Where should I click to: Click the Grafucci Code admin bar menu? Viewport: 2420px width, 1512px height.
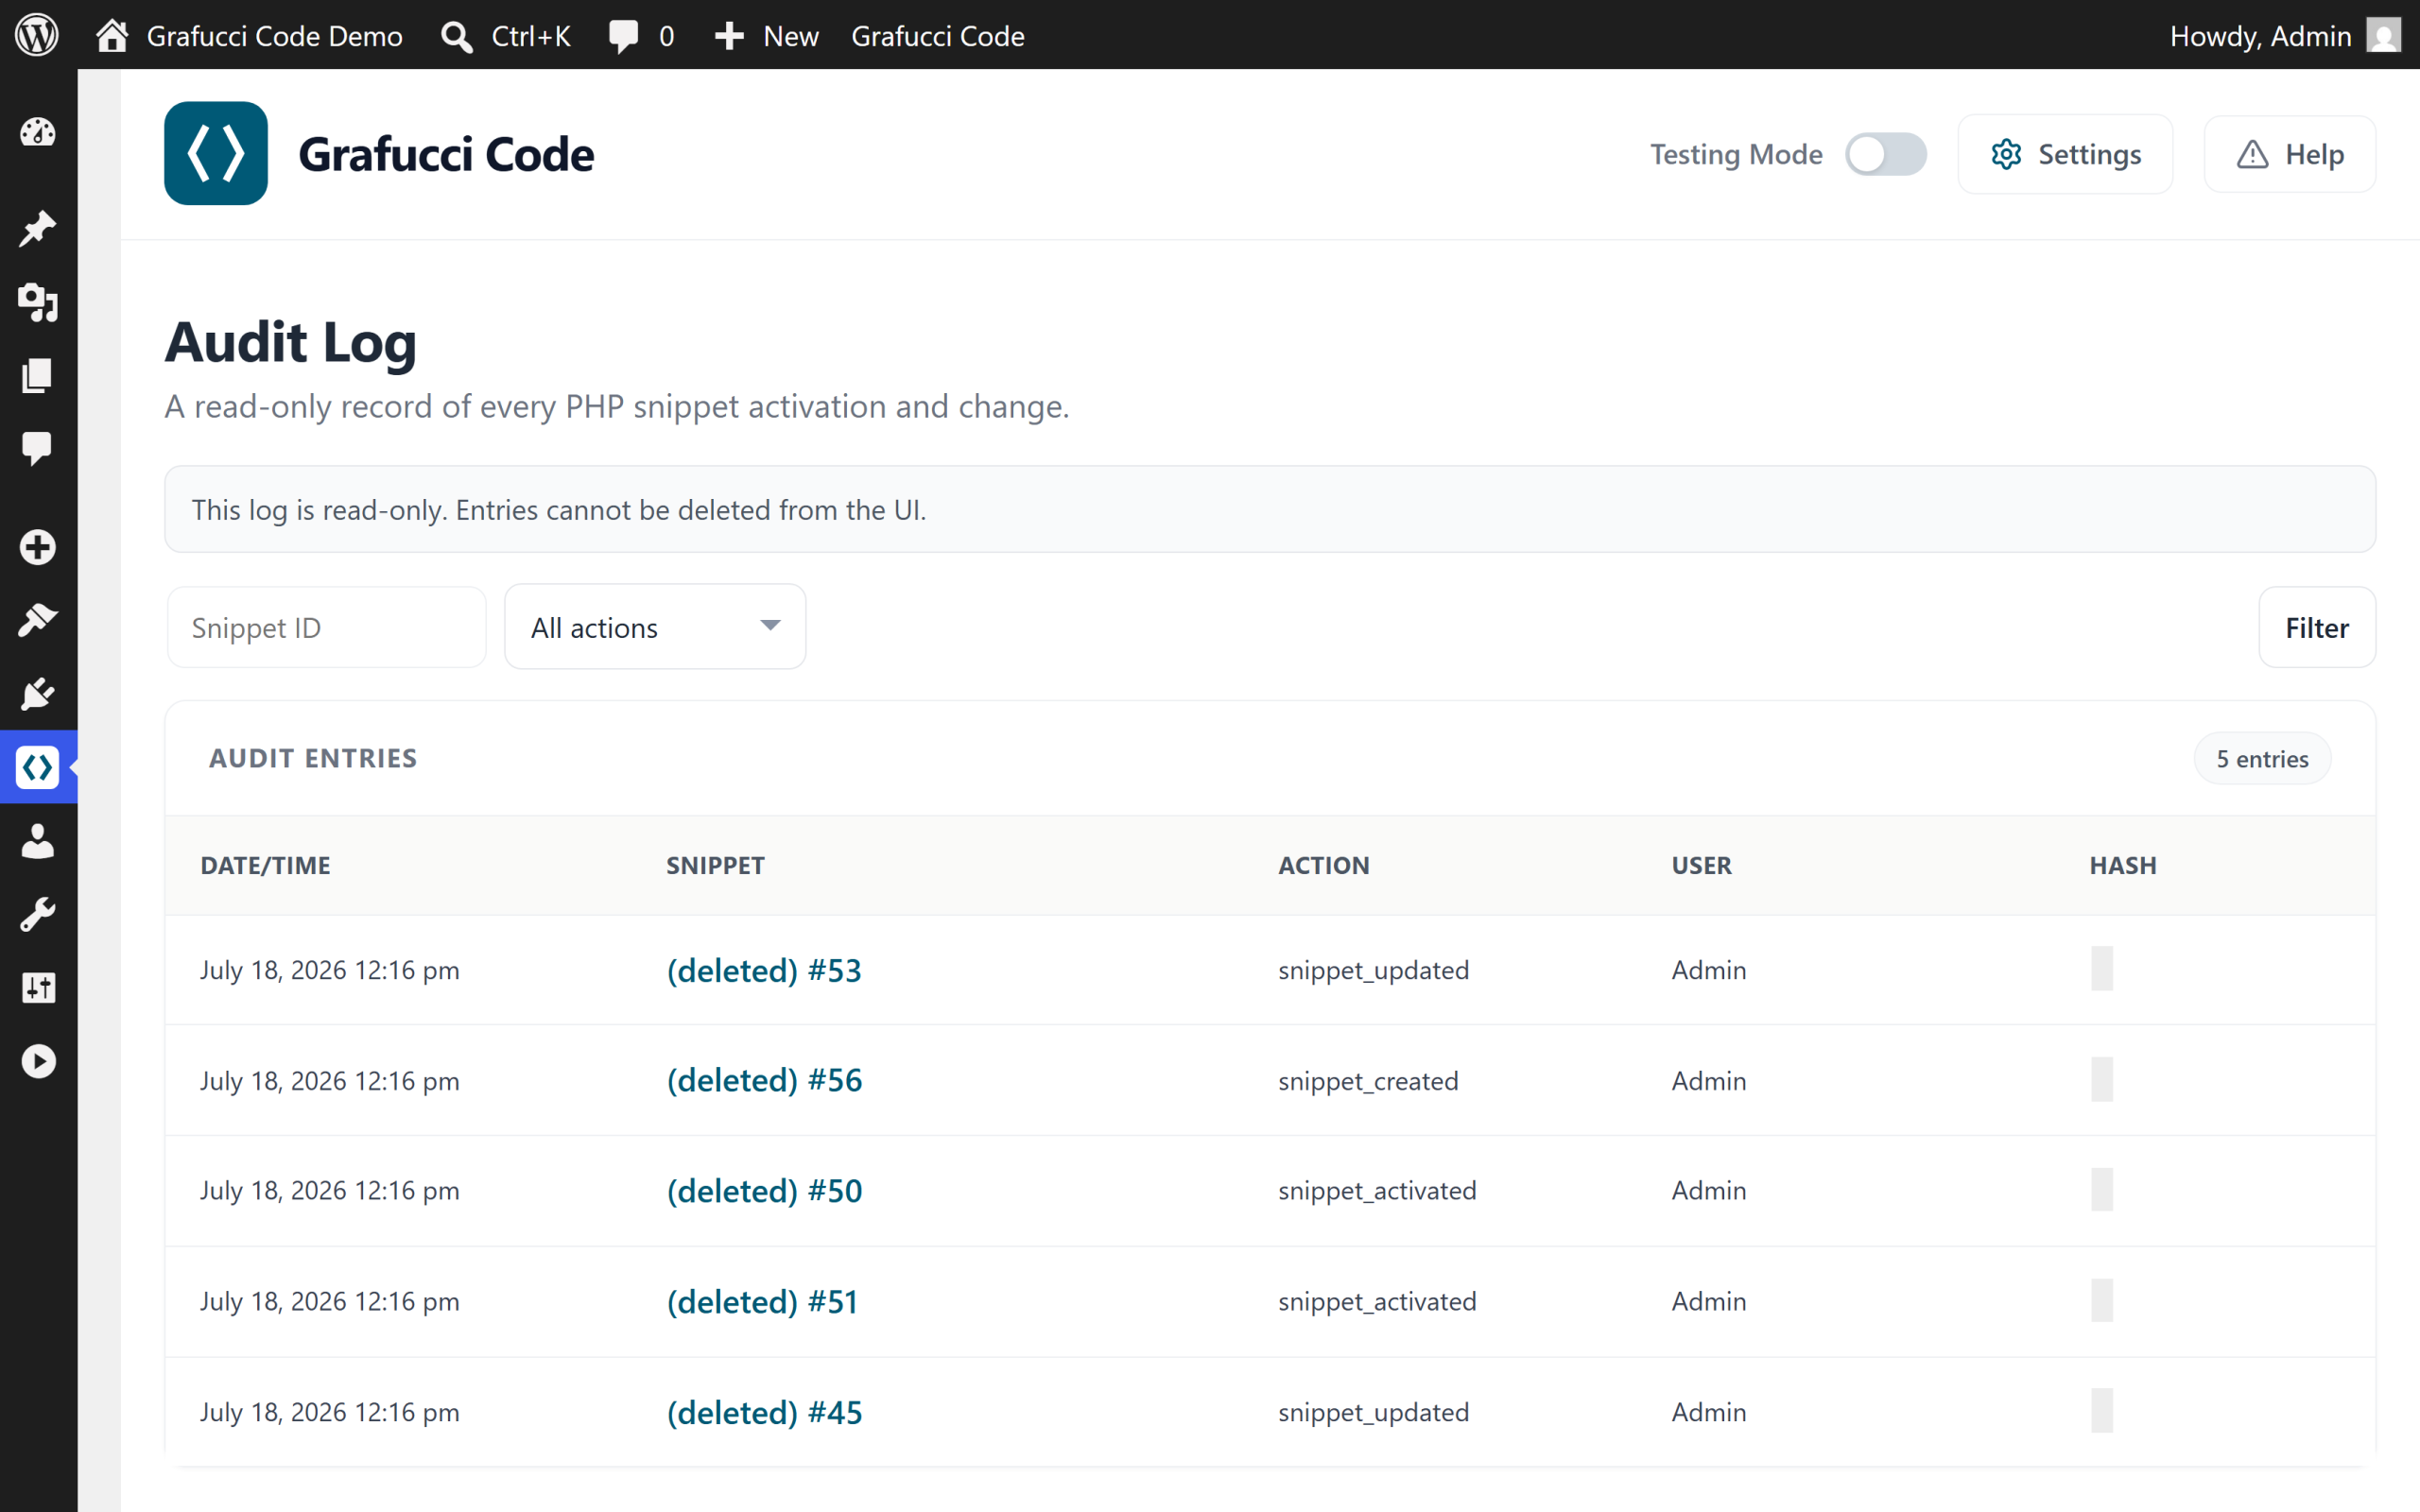938,36
